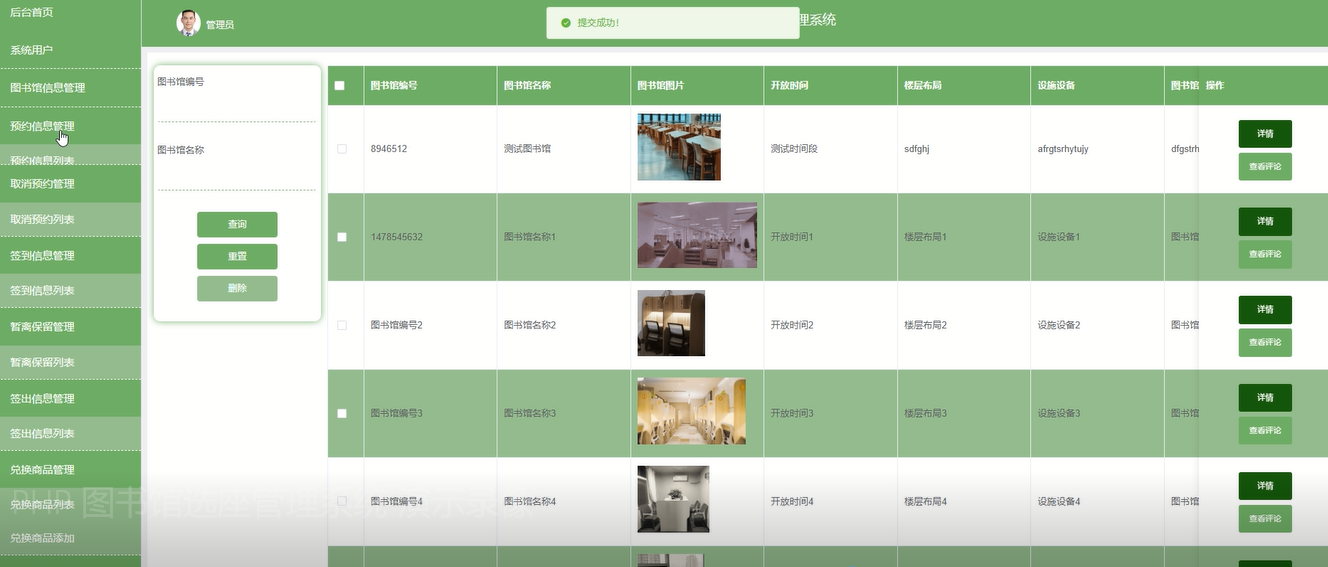Expand 签到信息管理 sidebar menu
Viewport: 1328px width, 567px height.
pos(70,256)
